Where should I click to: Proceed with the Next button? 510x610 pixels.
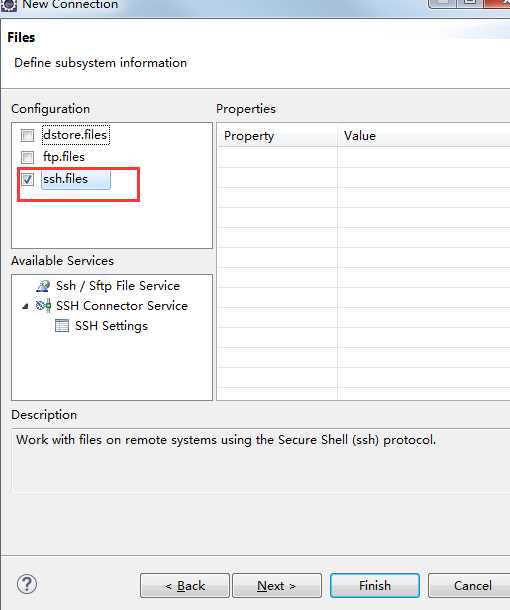(277, 585)
